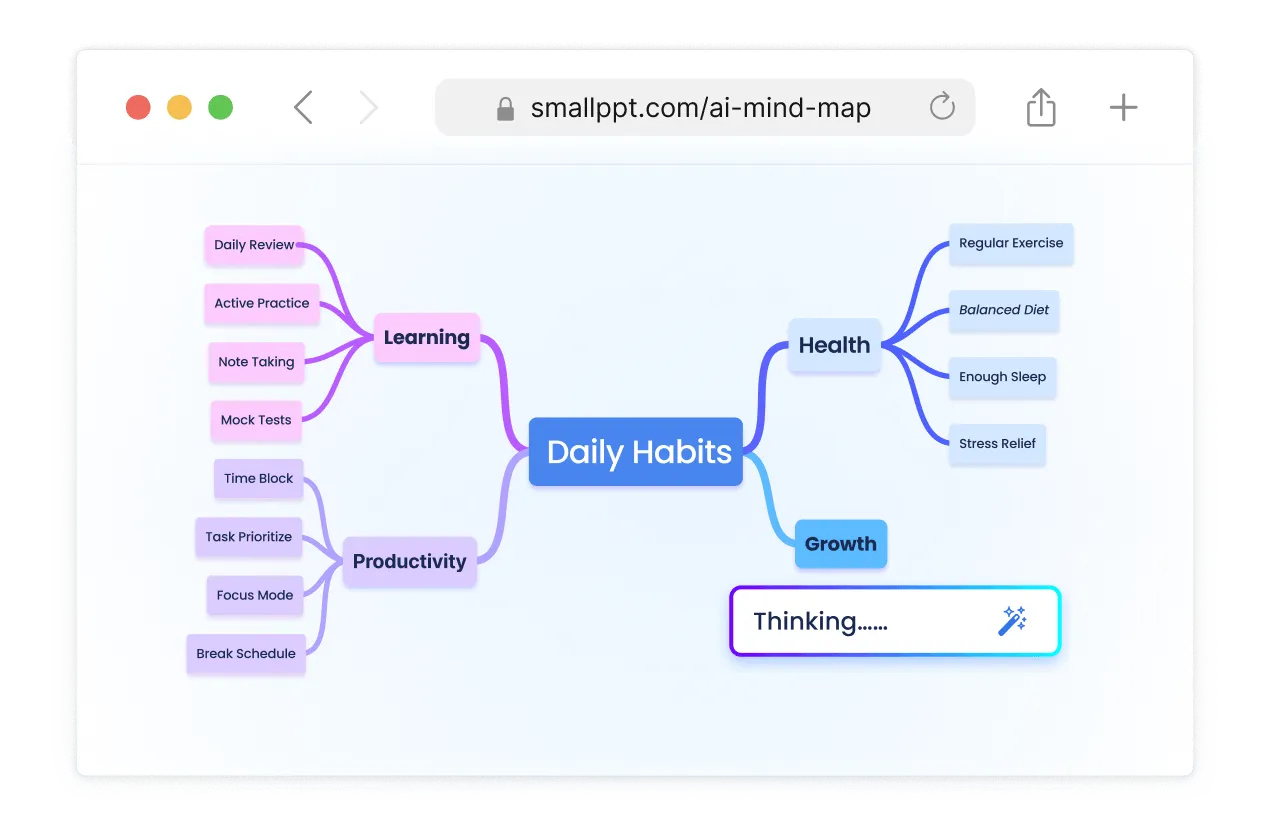Collapse the Learning branch node

tap(426, 338)
